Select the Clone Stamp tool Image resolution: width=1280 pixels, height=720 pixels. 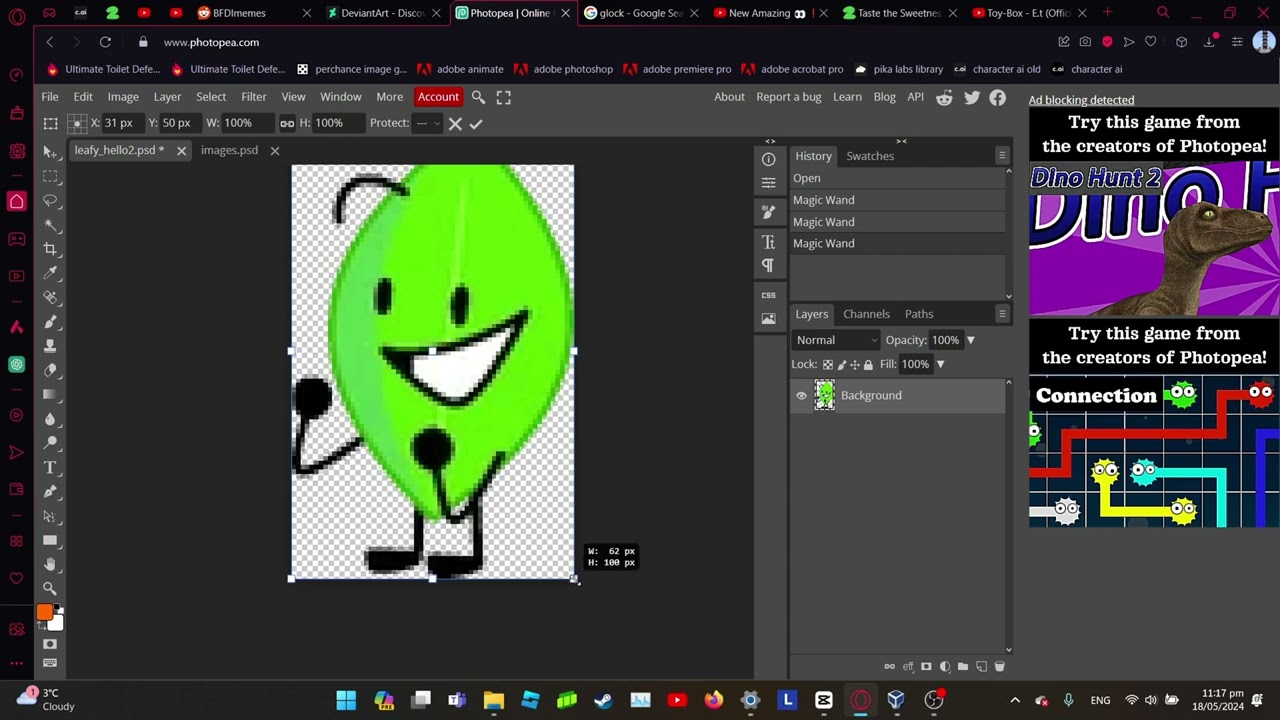point(50,346)
